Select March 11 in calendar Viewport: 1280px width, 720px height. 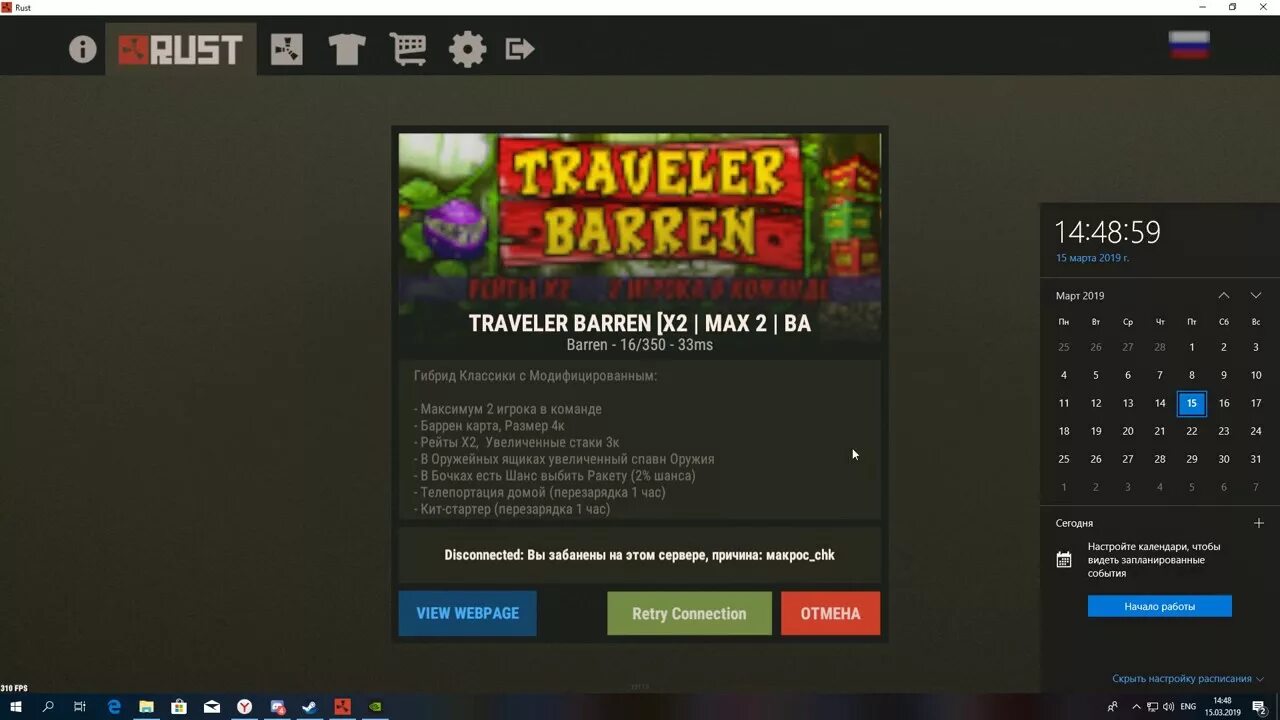[x=1064, y=403]
